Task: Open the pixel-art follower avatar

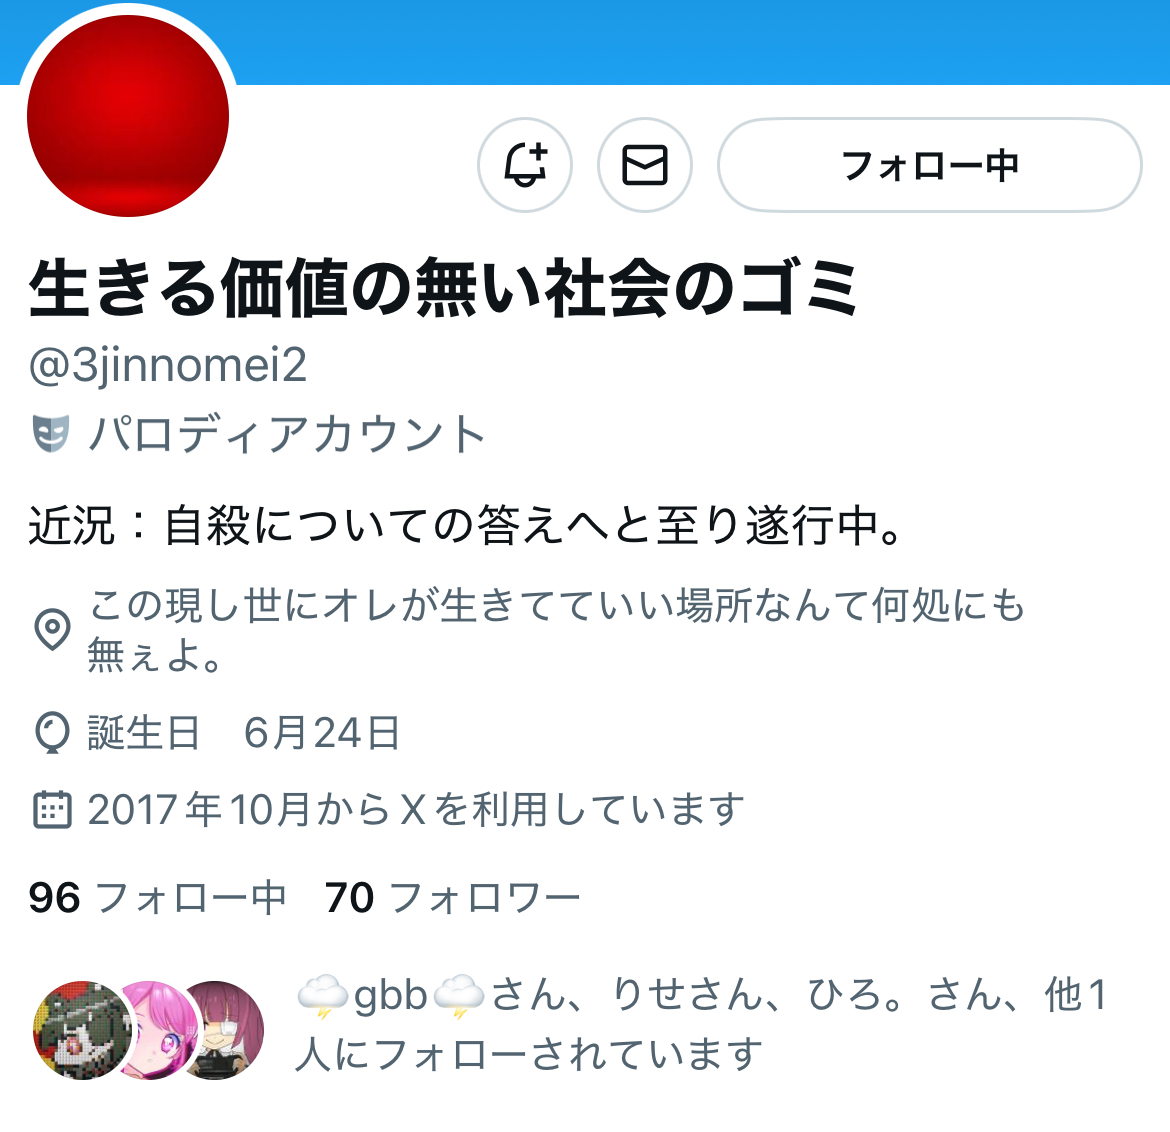Action: click(x=82, y=1030)
